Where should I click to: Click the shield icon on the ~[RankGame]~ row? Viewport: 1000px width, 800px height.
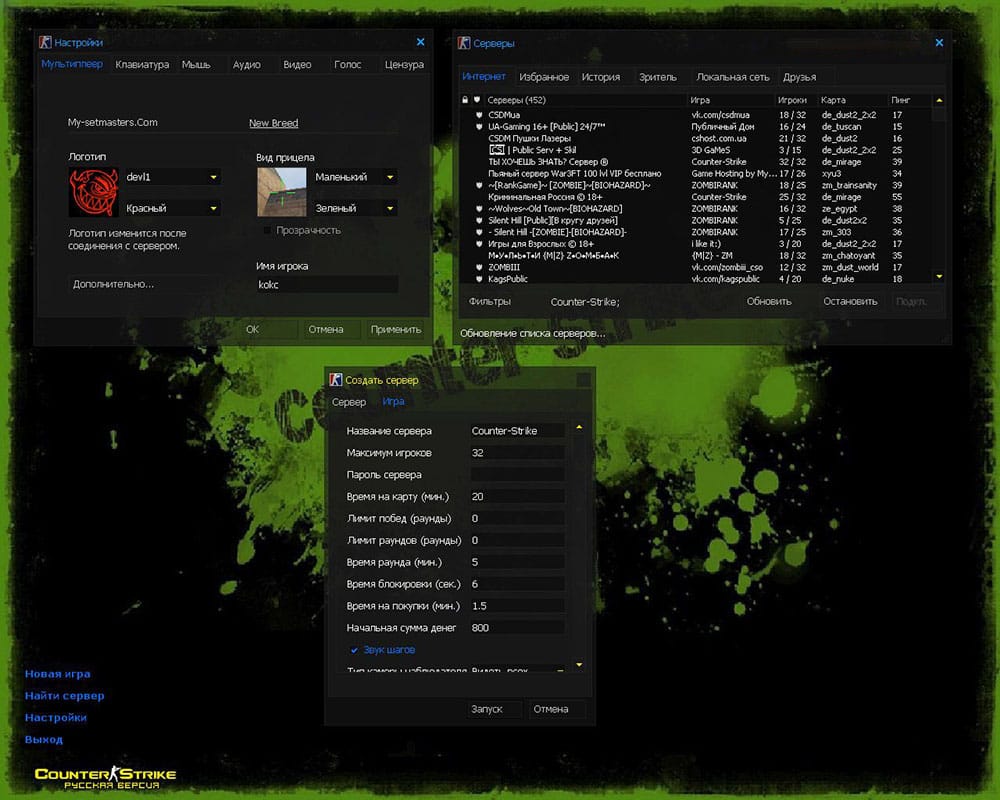click(x=479, y=185)
